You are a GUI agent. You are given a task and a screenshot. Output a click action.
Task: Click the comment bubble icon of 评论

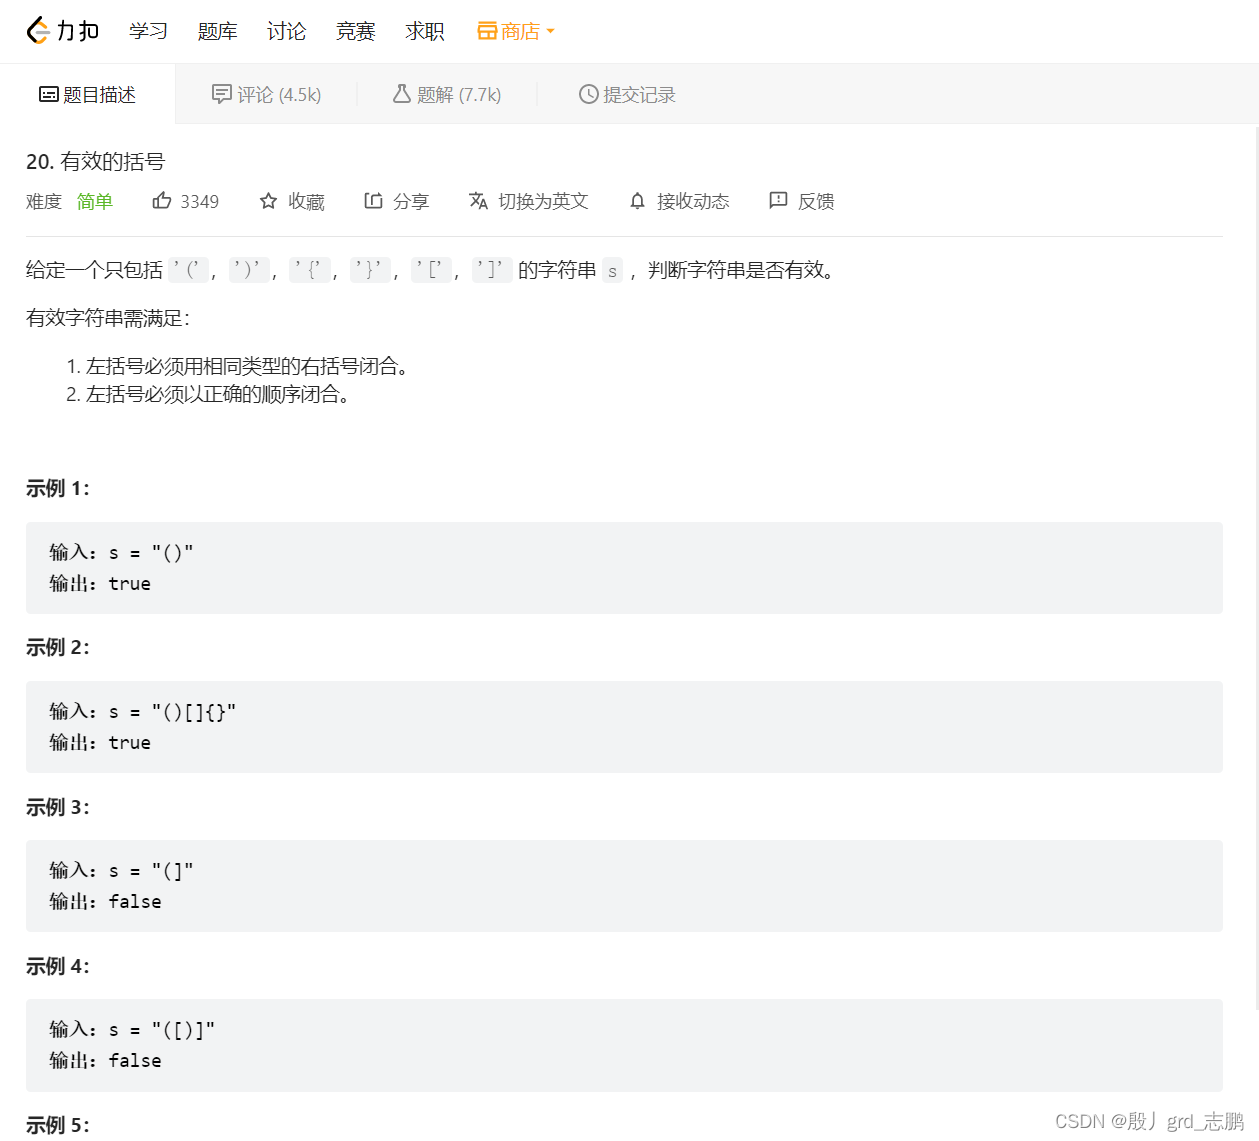pos(222,94)
